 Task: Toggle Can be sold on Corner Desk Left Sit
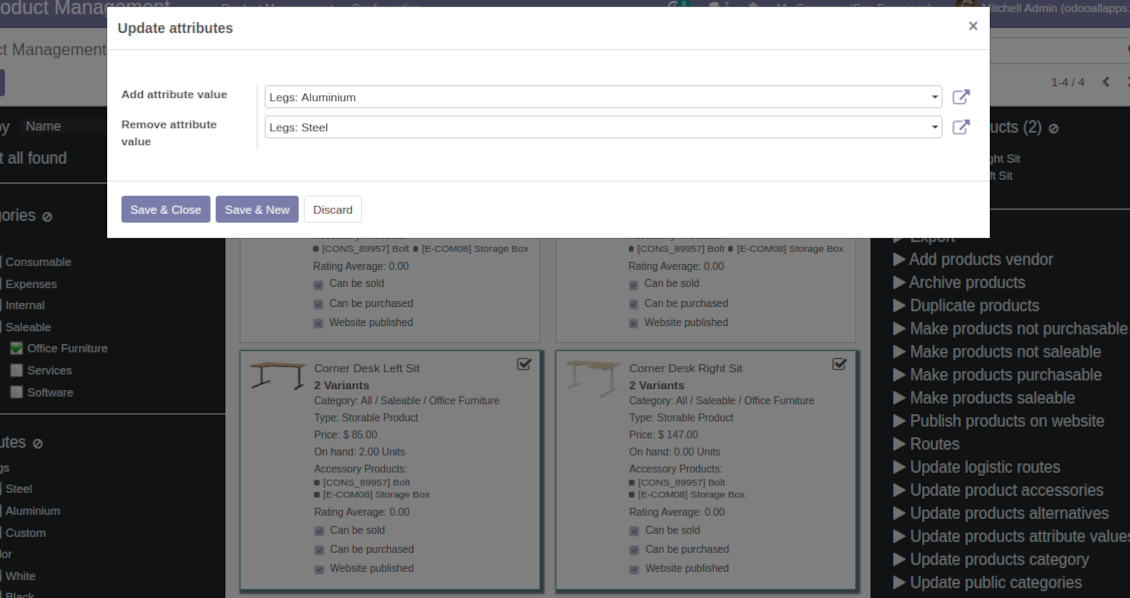tap(319, 531)
